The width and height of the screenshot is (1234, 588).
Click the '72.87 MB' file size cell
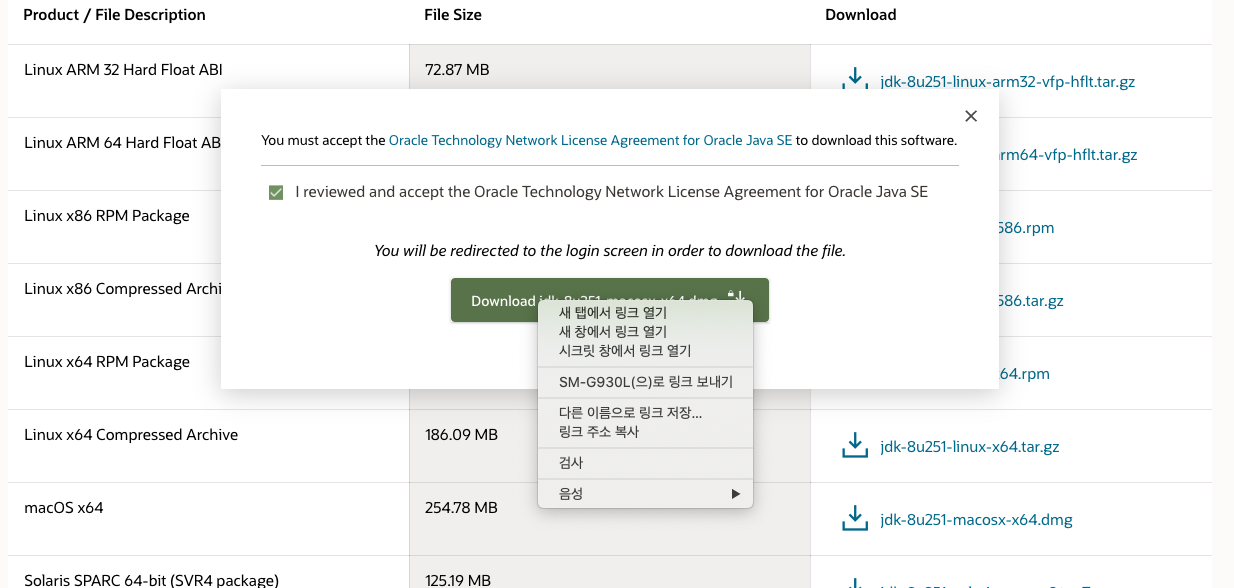(457, 70)
